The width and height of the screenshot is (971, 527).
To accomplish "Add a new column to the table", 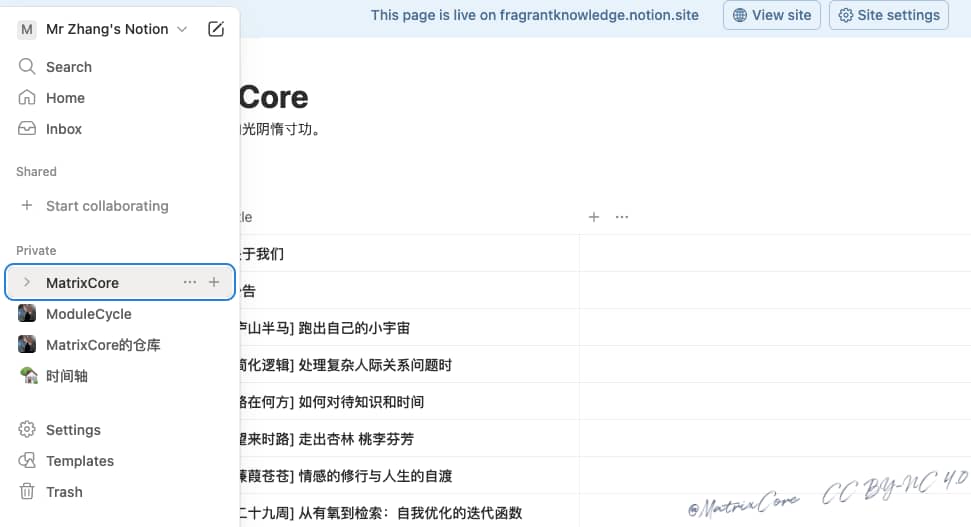I will 594,217.
